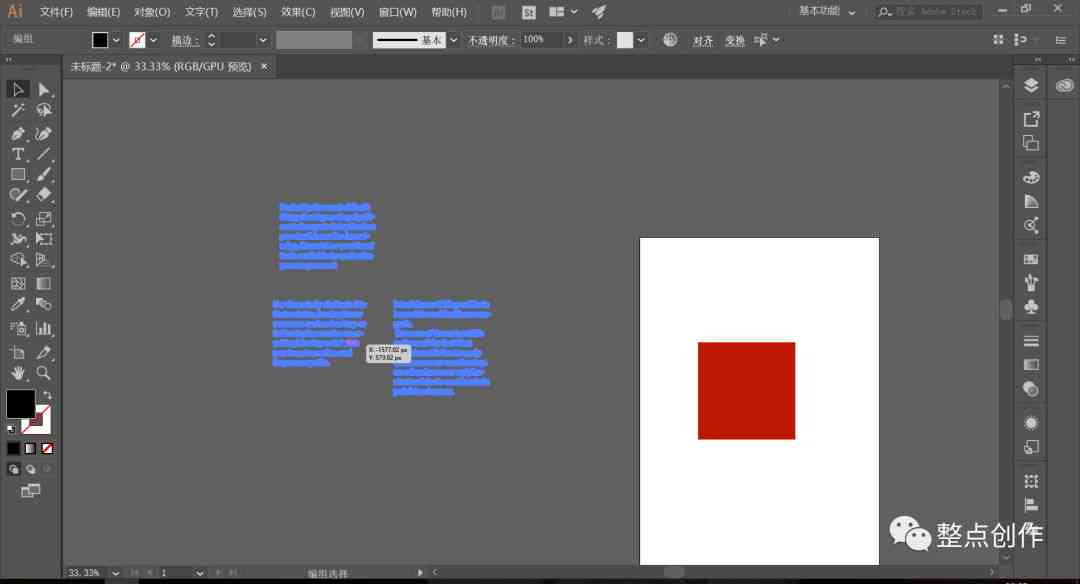Choose the Scale tool
This screenshot has height=584, width=1080.
point(44,219)
